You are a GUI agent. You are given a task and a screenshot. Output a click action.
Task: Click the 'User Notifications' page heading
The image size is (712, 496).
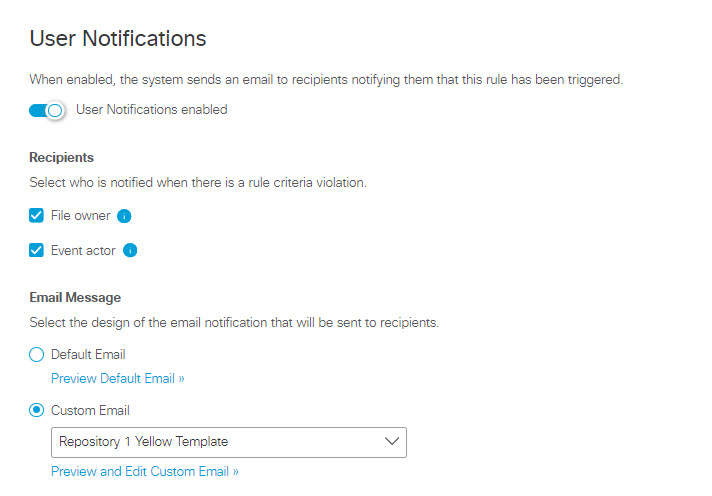[118, 38]
